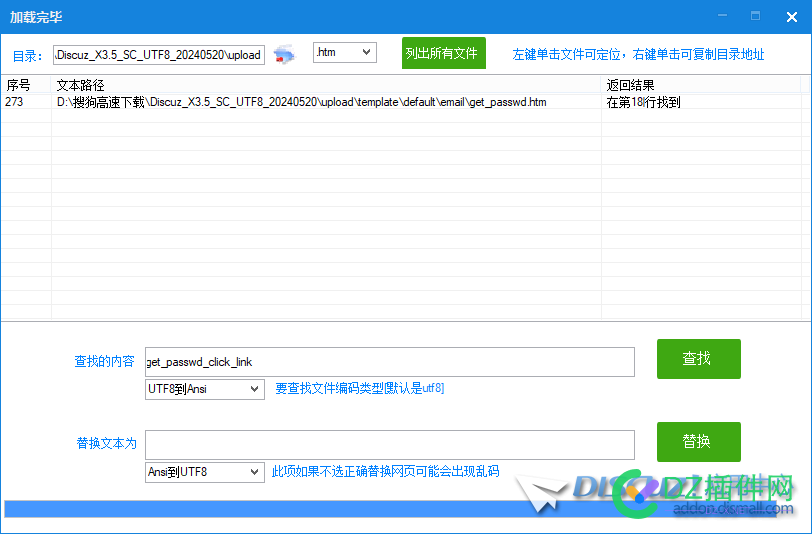Click the browse folder icon beside directory field

[284, 54]
